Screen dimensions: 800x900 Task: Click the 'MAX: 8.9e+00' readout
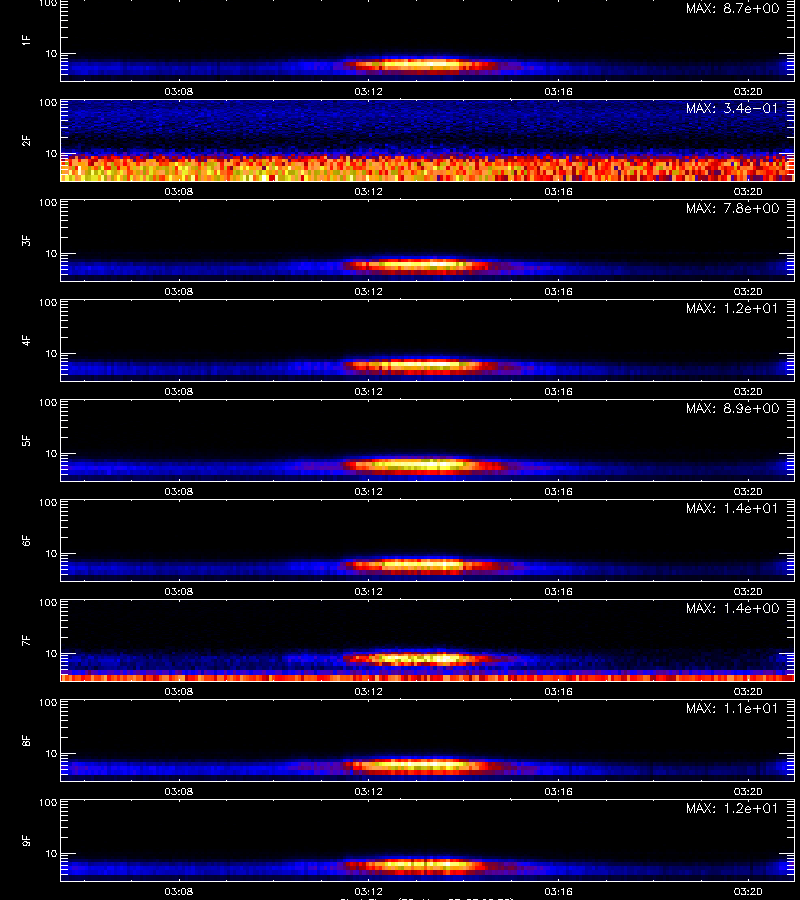[732, 408]
